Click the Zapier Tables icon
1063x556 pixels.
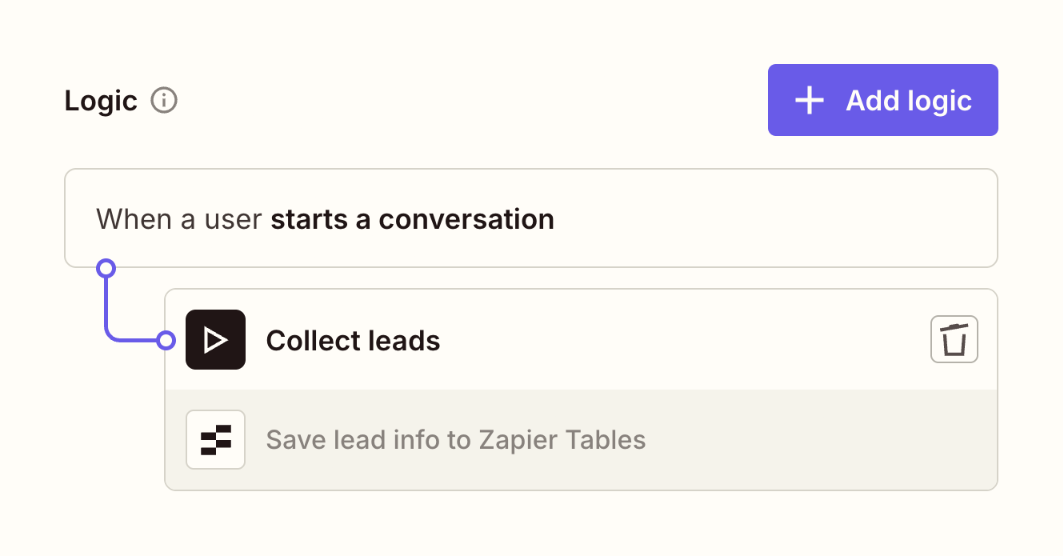[x=216, y=440]
